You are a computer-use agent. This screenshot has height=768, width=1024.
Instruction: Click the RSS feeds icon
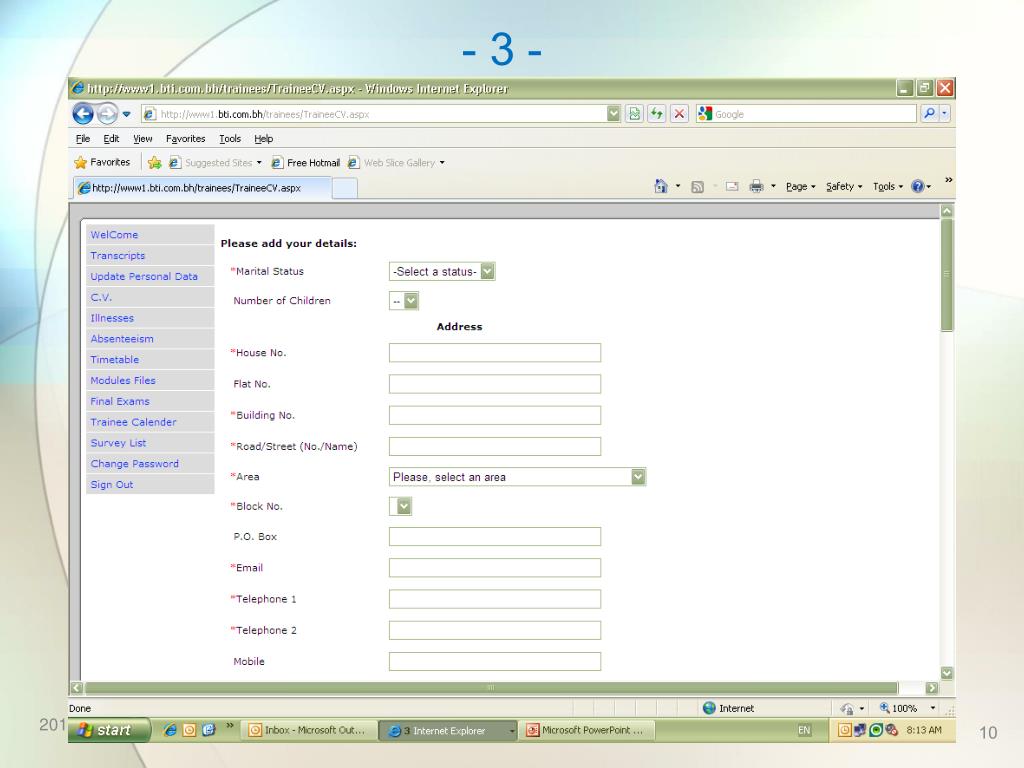point(697,187)
